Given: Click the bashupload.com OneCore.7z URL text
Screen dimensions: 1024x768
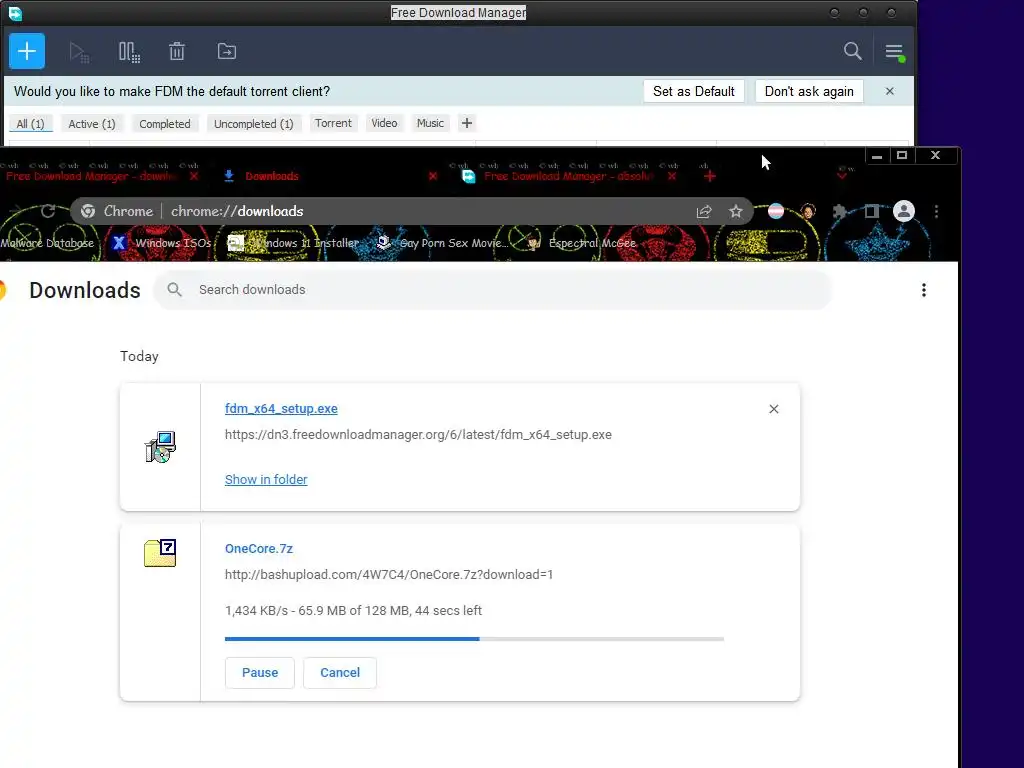Looking at the screenshot, I should coord(389,575).
